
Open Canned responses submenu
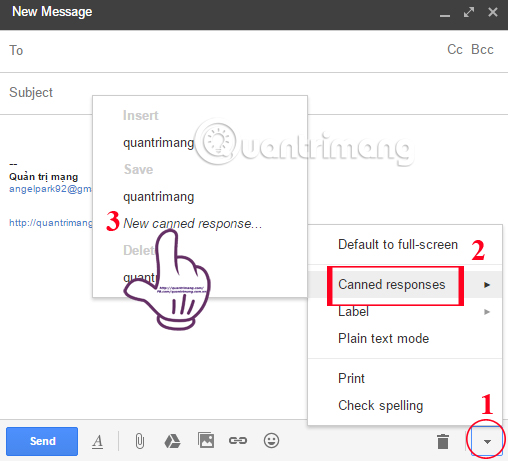(x=405, y=285)
